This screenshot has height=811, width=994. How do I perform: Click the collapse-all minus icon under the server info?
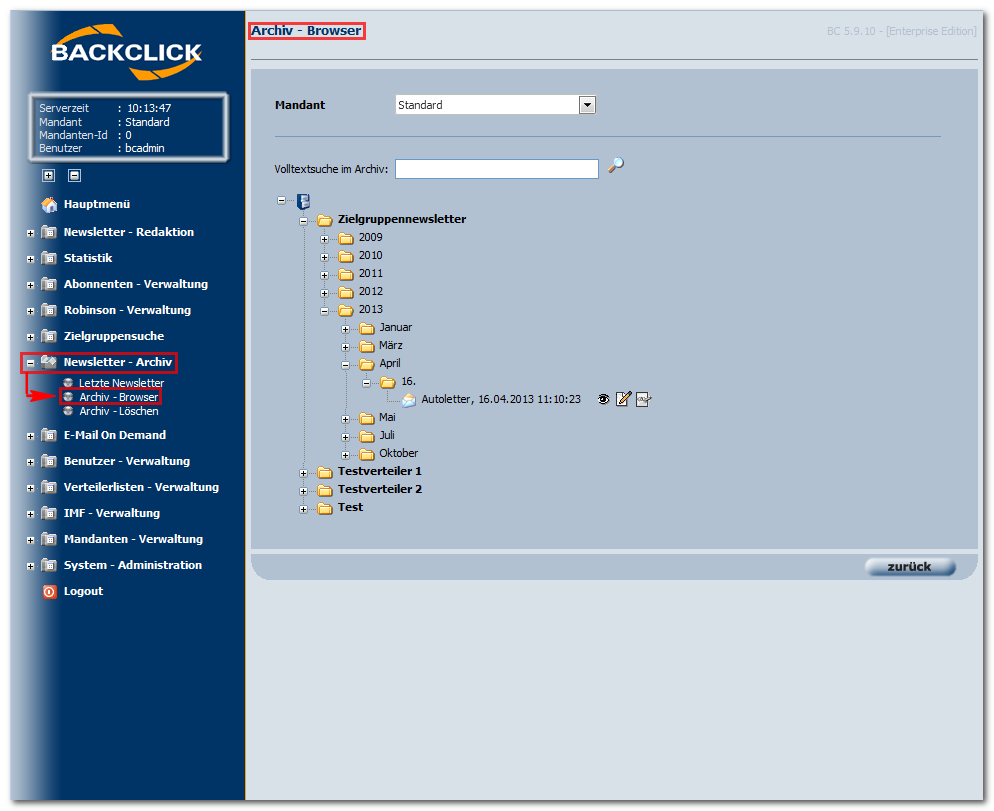75,176
